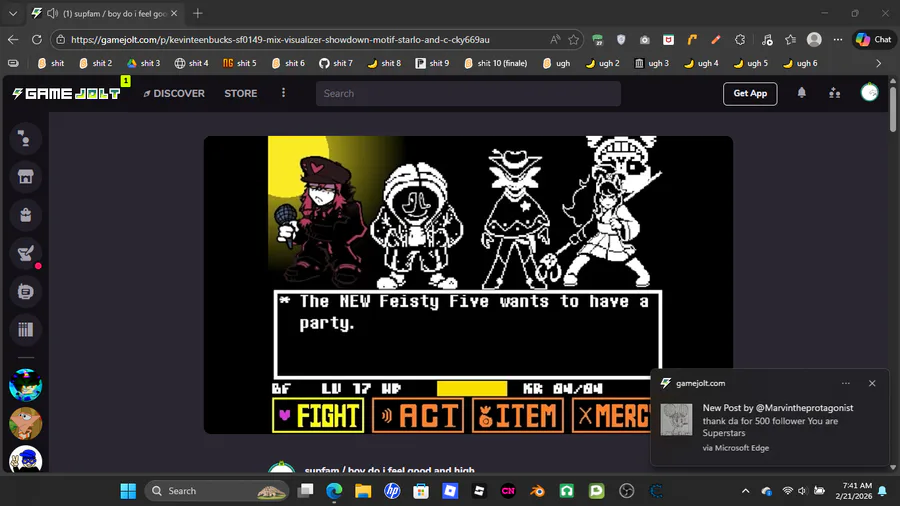Open the three-dot more menu beside Store
The height and width of the screenshot is (506, 900).
coord(283,93)
